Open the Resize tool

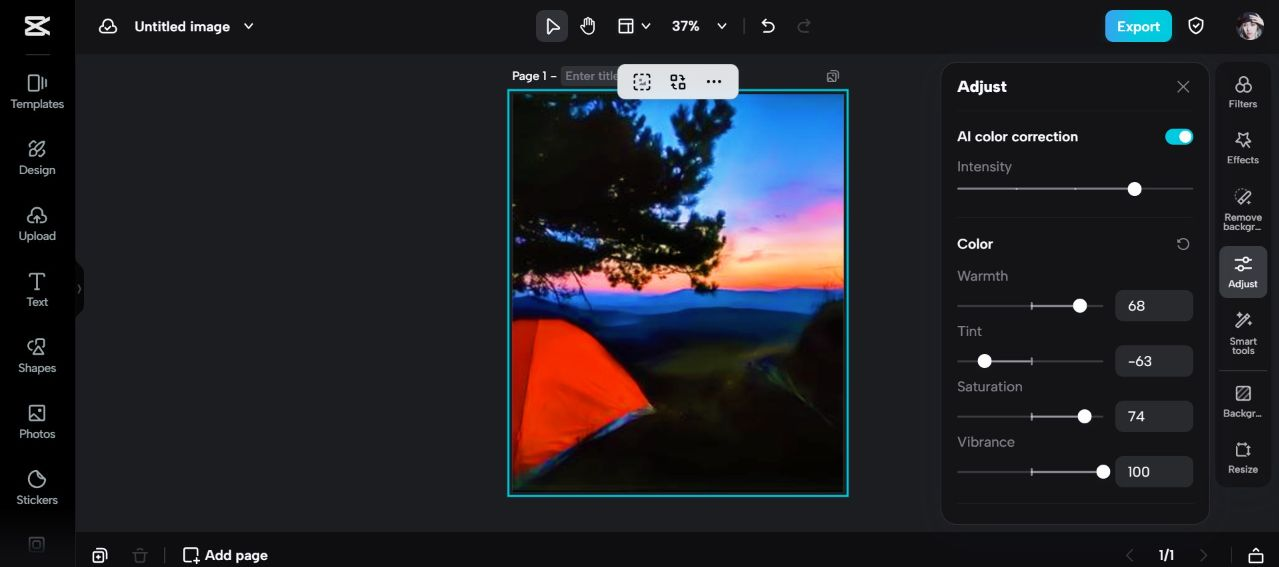click(x=1243, y=458)
